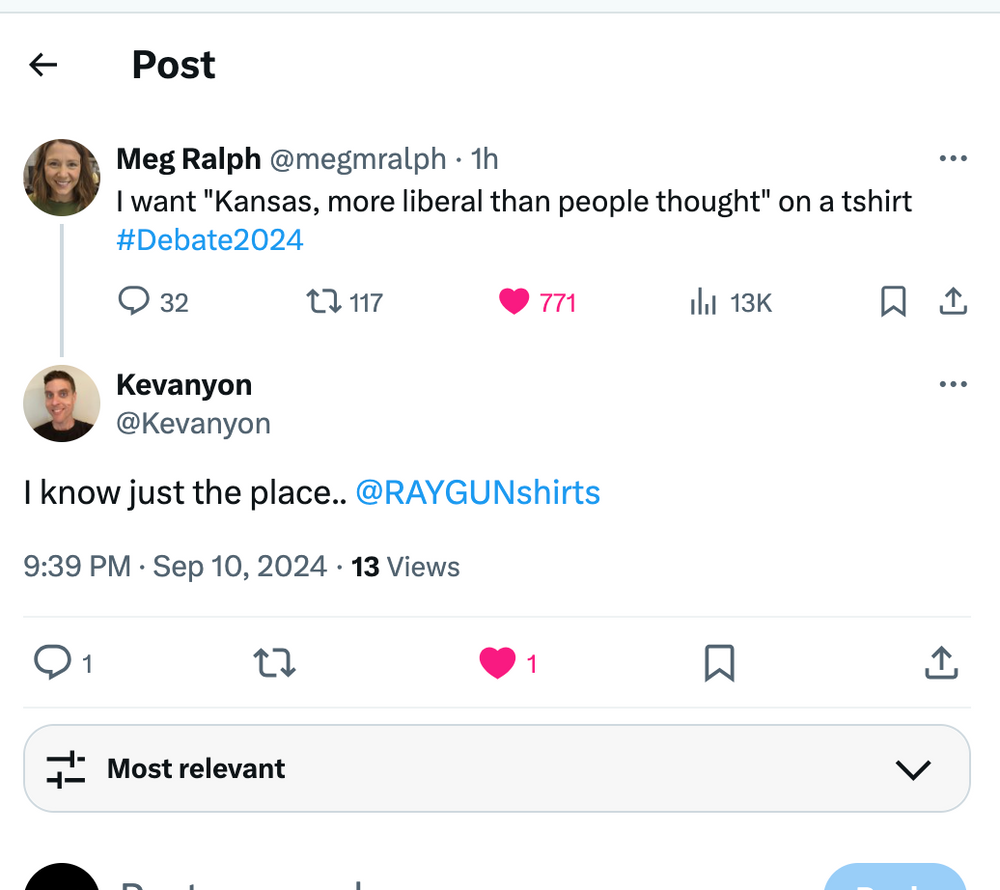Unlike Kevanyon's post
Image resolution: width=1000 pixels, height=890 pixels.
tap(497, 661)
